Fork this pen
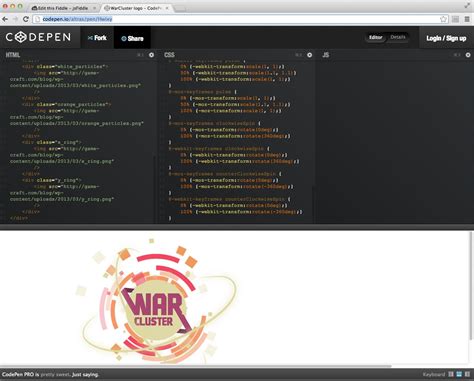474x381 pixels. click(97, 38)
